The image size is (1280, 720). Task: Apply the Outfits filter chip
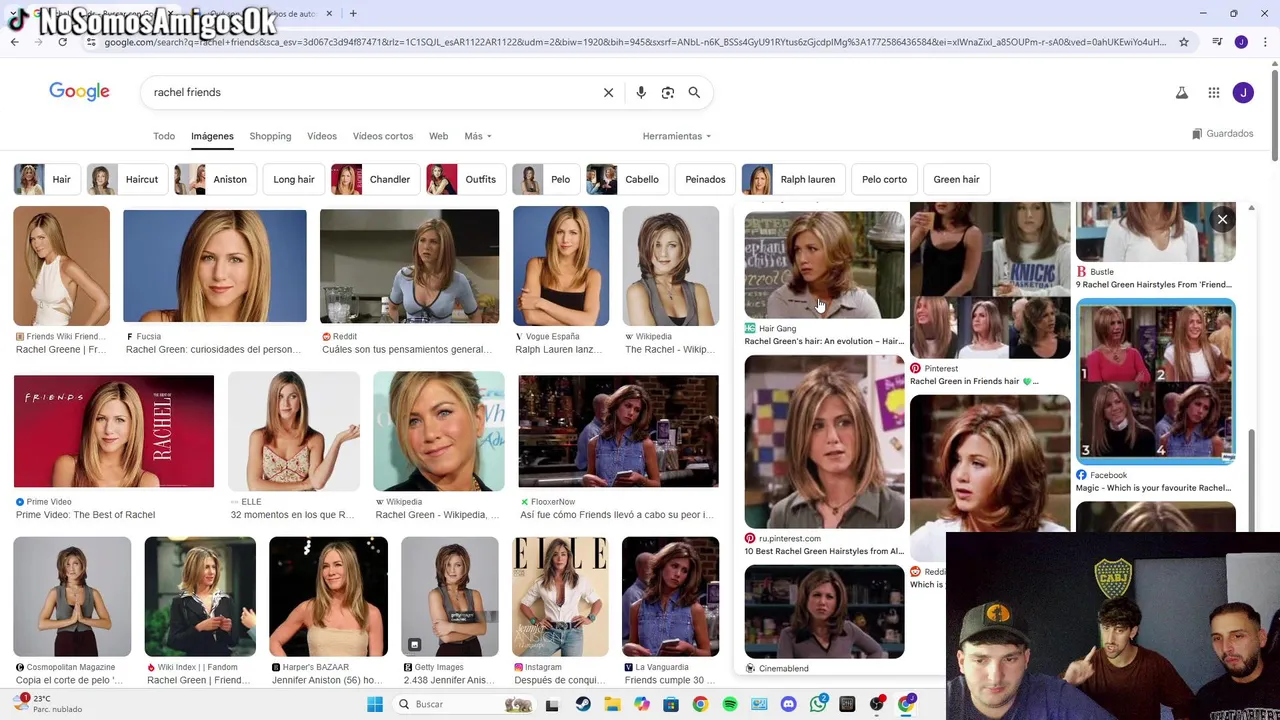coord(466,179)
